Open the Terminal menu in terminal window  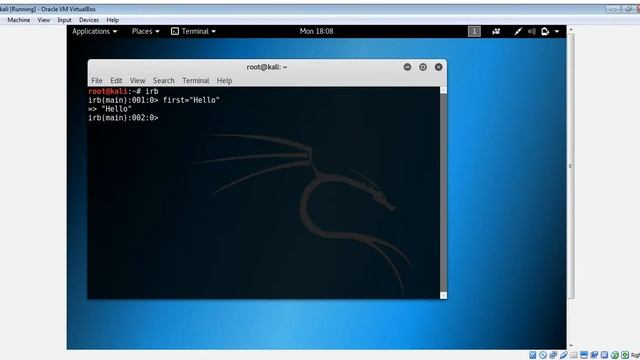[196, 80]
